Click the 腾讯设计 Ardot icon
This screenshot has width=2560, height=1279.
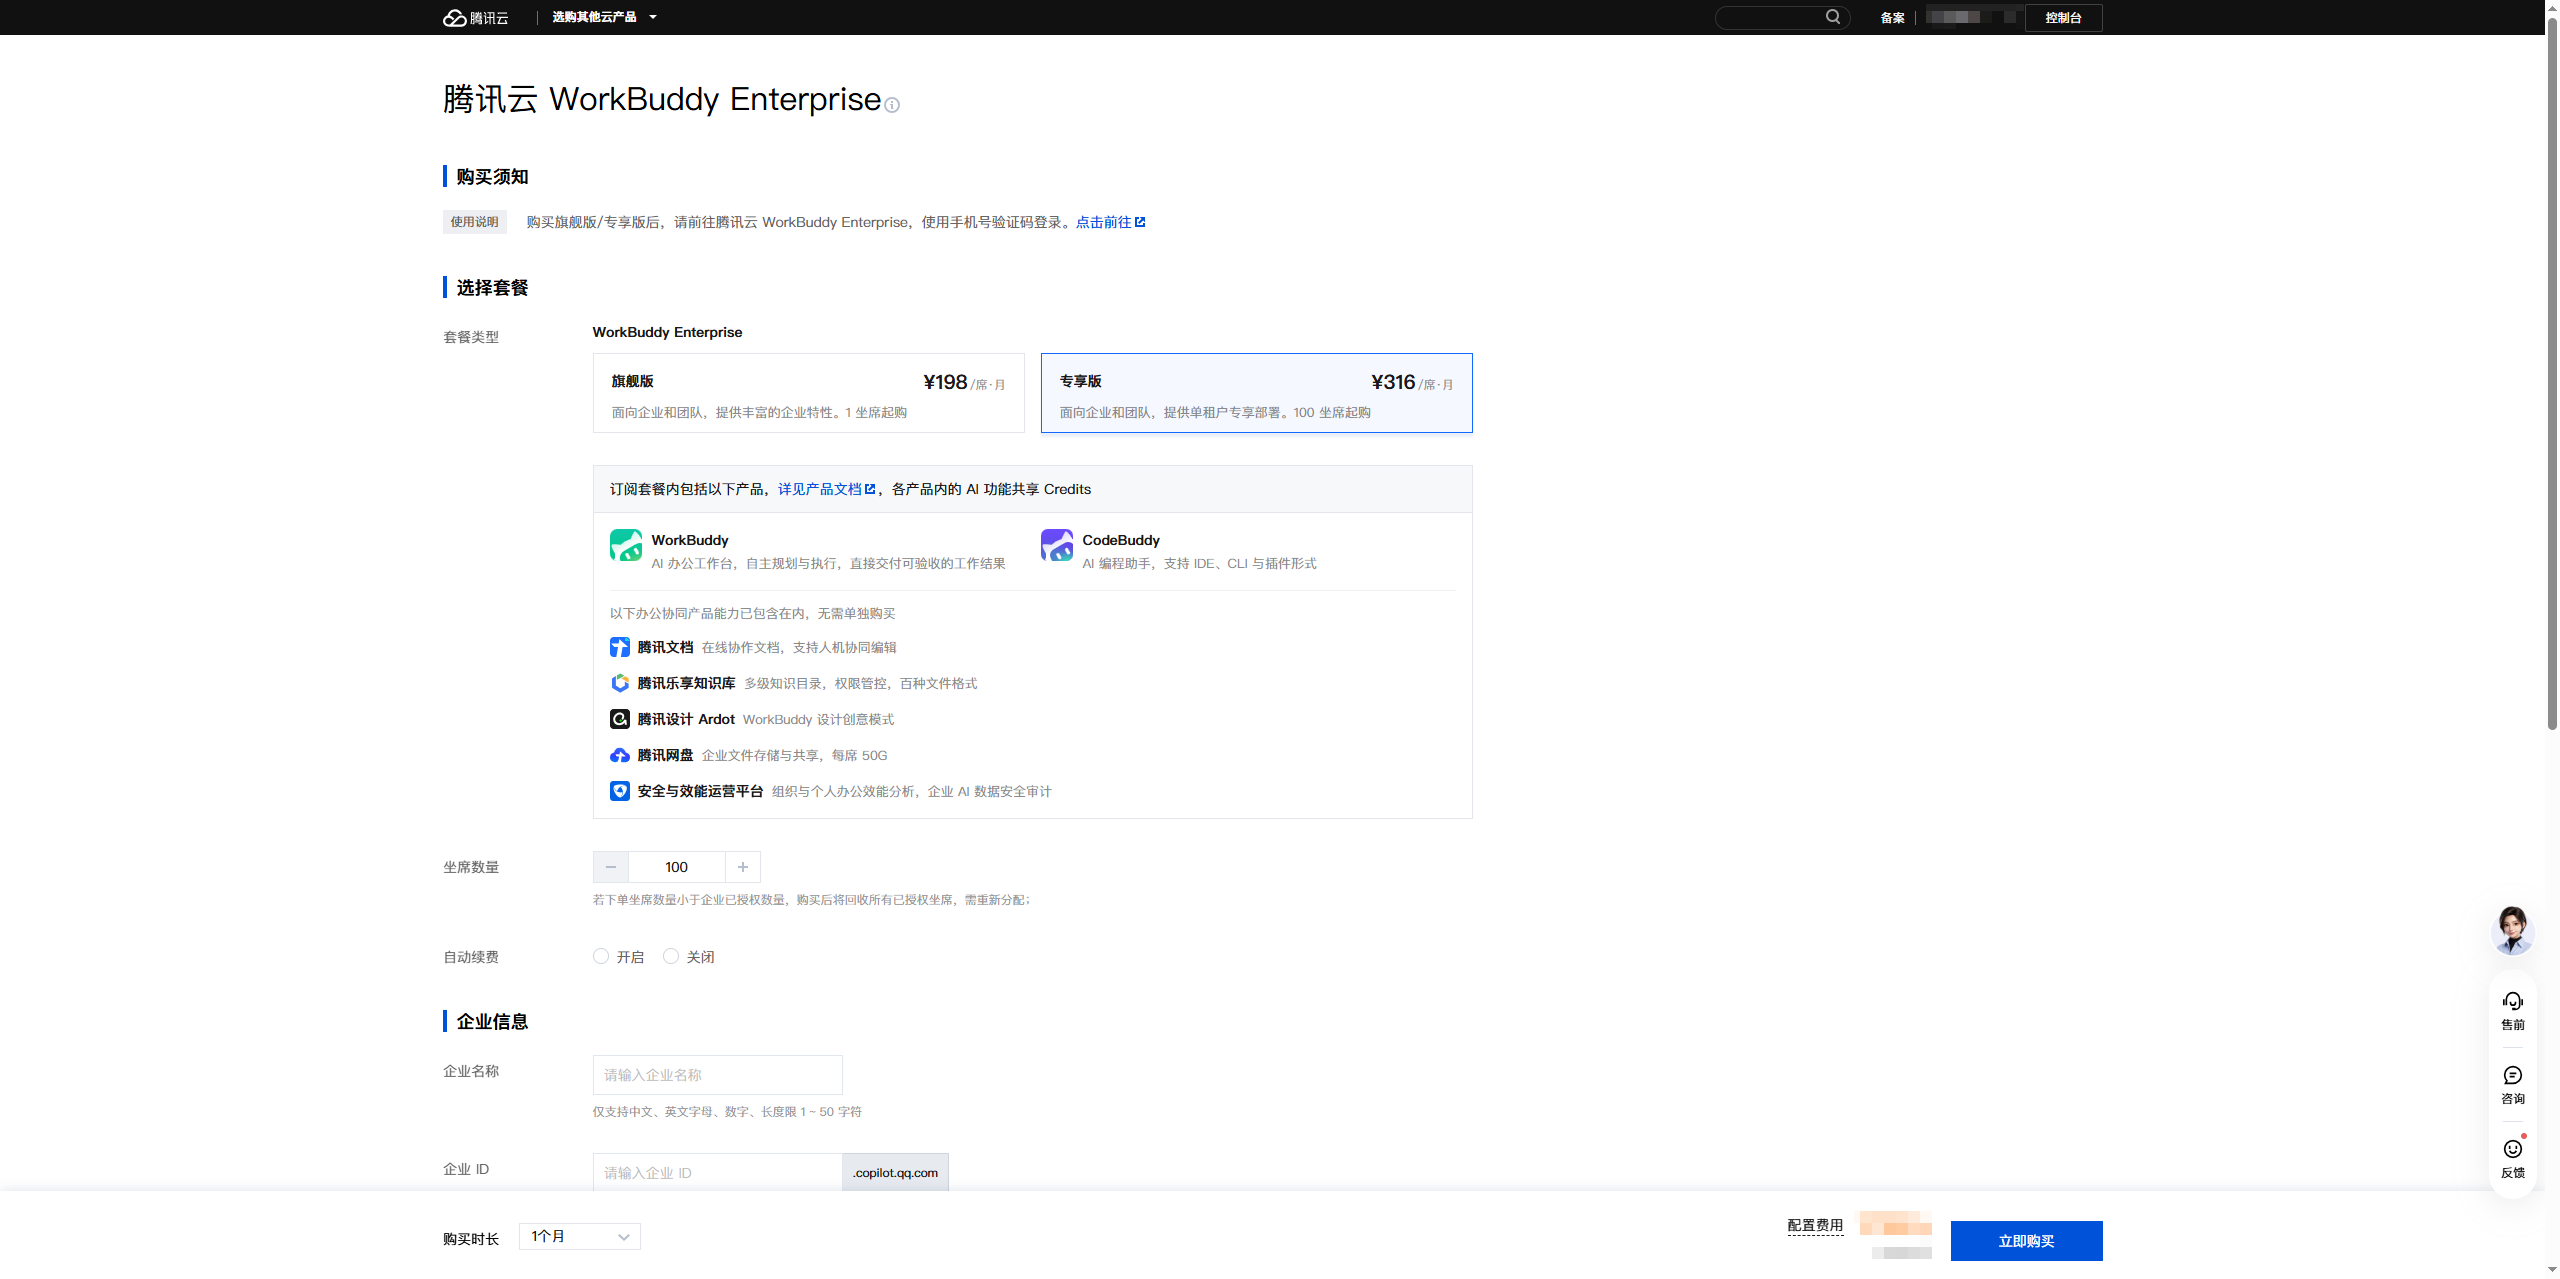620,719
